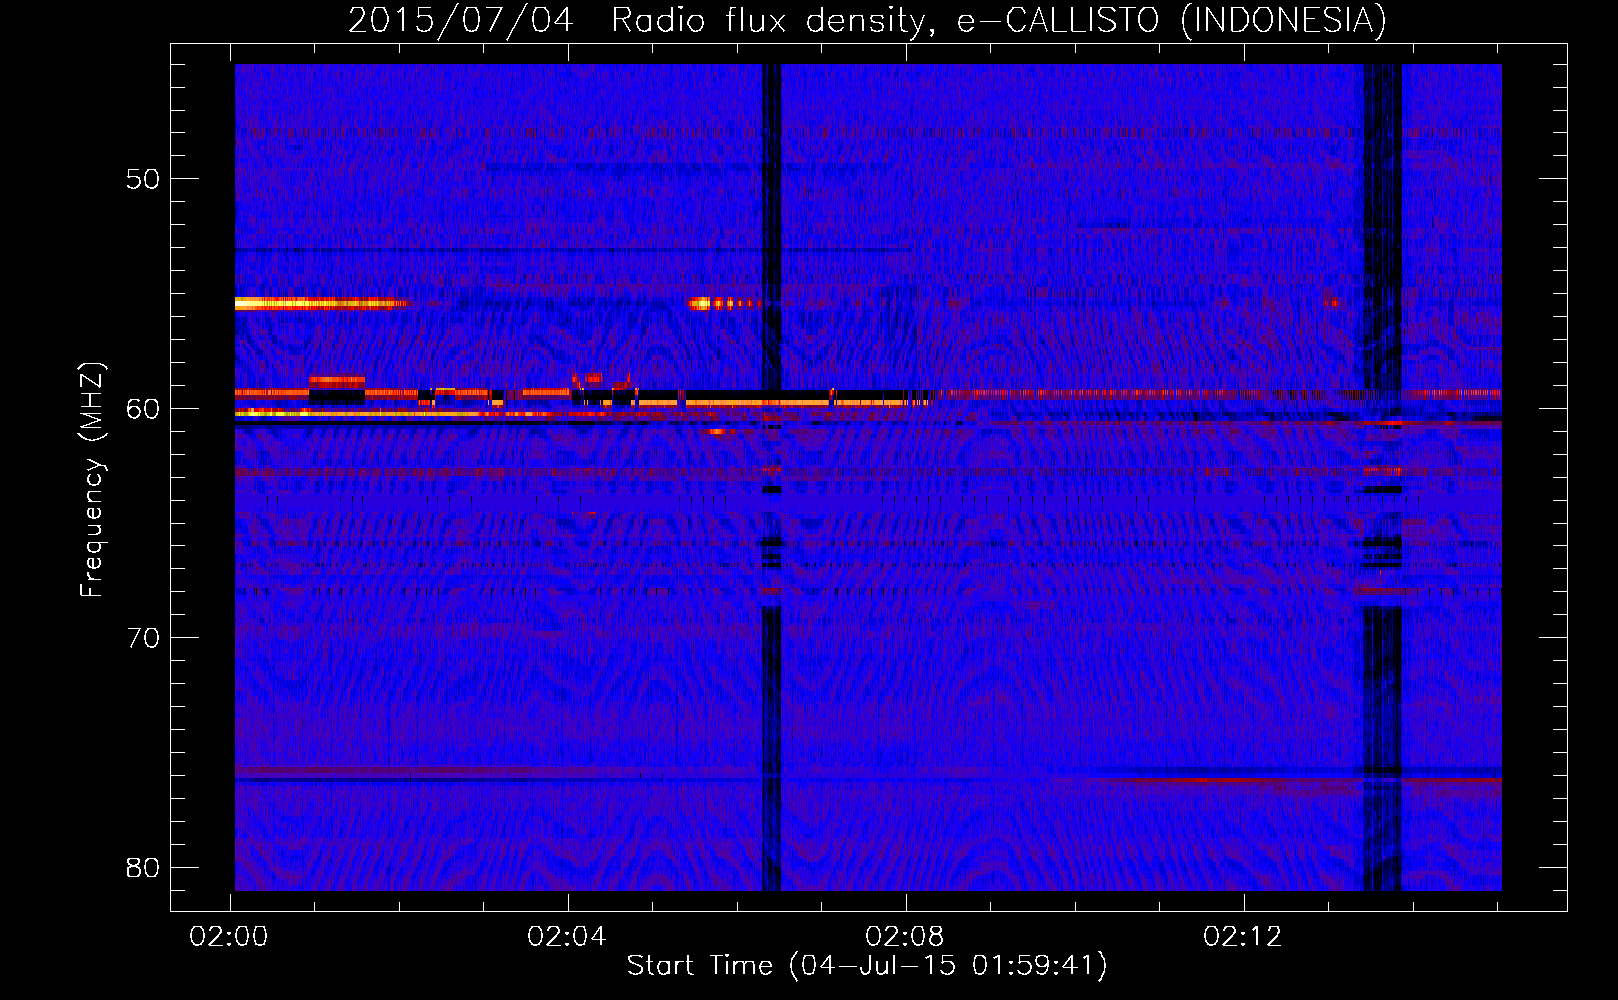Click the 'Start Time (04-Jul-15 01:59:41)' label
Screen dimensions: 1618x1000
click(x=867, y=966)
